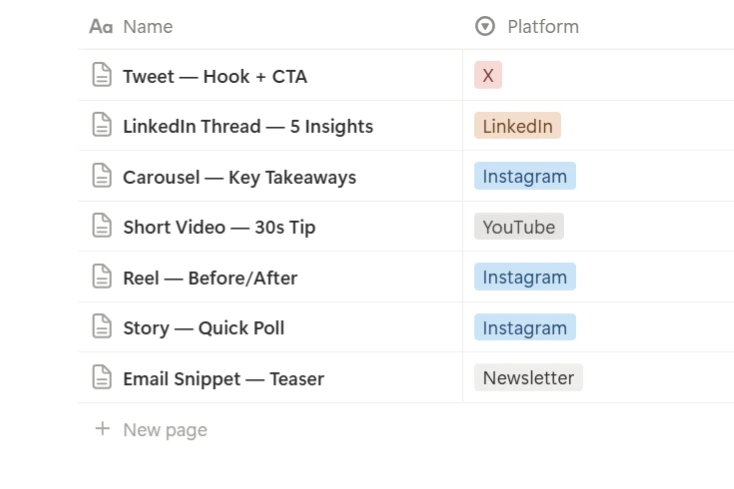Open the Name column header menu
Viewport: 734px width, 489px height.
[148, 26]
